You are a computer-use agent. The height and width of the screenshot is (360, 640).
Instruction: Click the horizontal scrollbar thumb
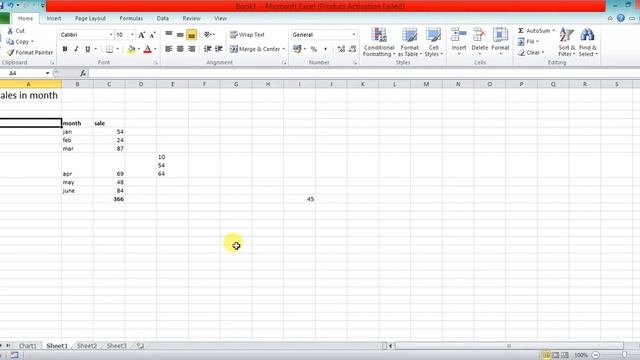[509, 346]
